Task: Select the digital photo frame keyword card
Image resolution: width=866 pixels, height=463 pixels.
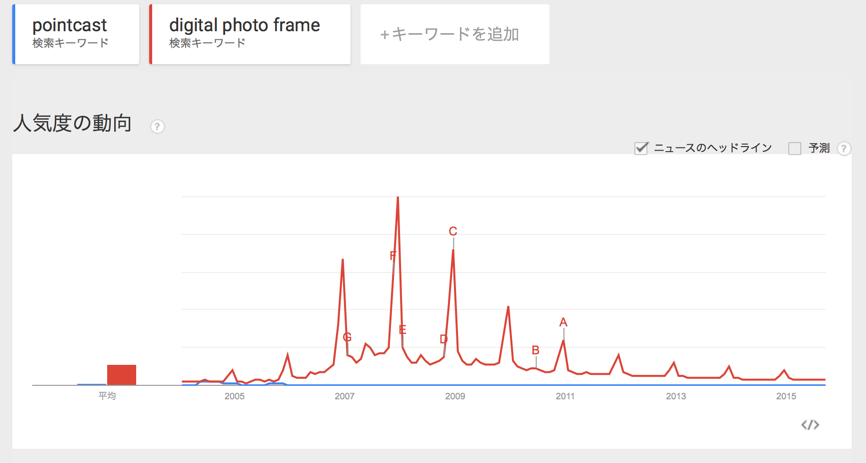Action: pos(250,34)
